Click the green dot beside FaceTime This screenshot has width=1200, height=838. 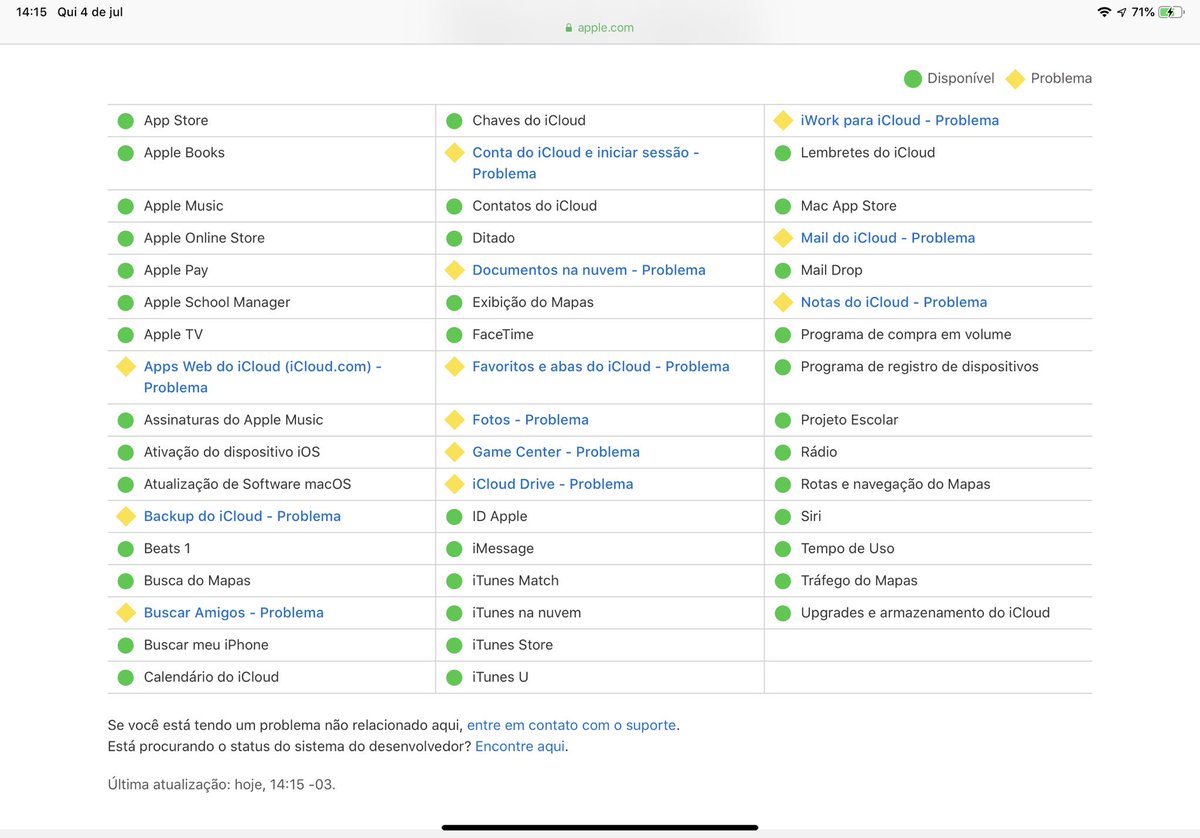pyautogui.click(x=454, y=335)
